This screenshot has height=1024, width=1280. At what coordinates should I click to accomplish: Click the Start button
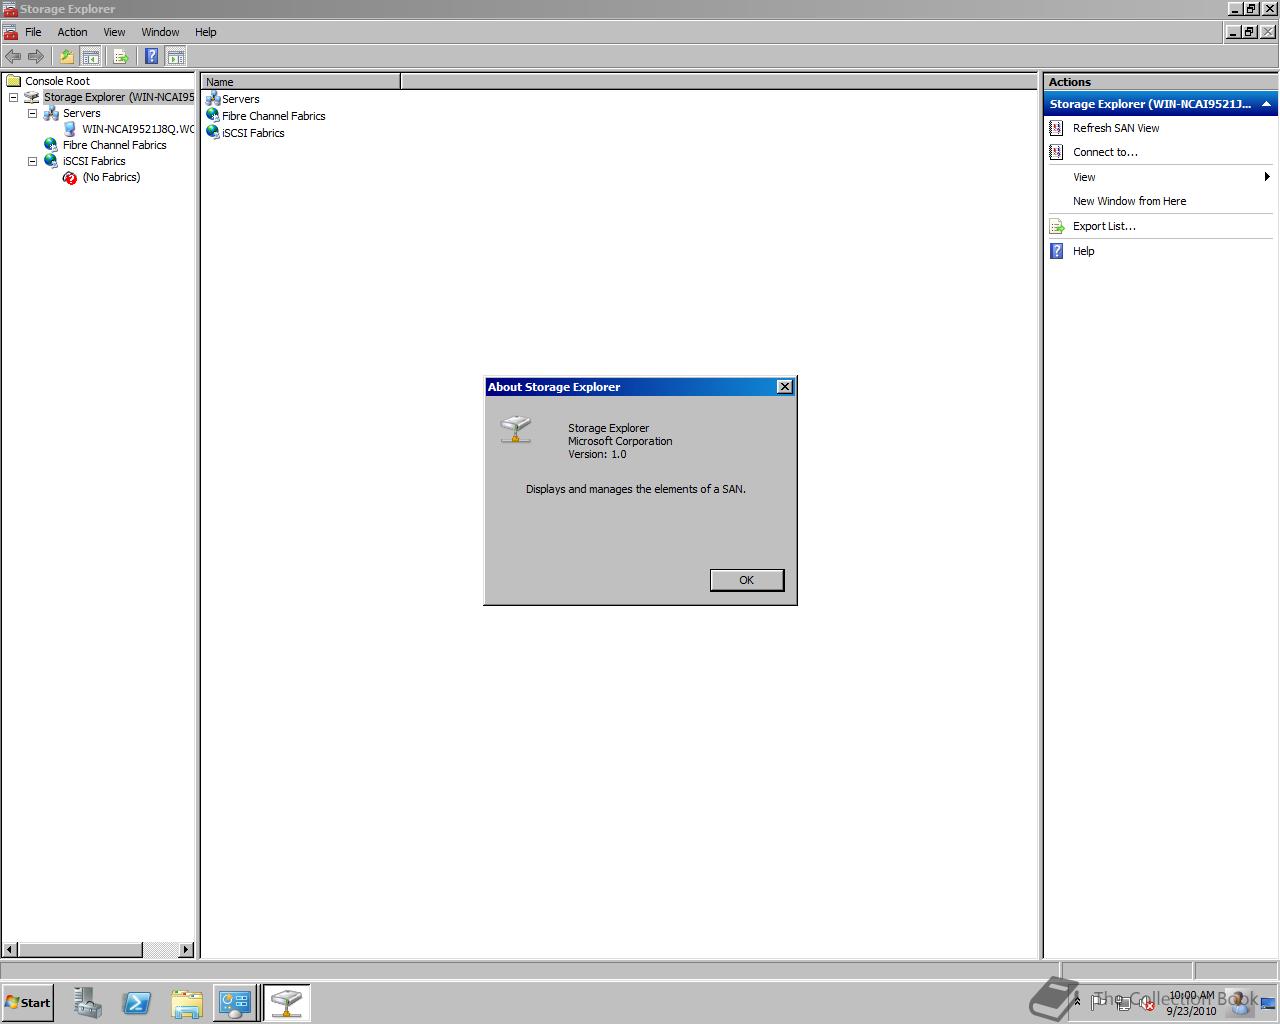28,1003
